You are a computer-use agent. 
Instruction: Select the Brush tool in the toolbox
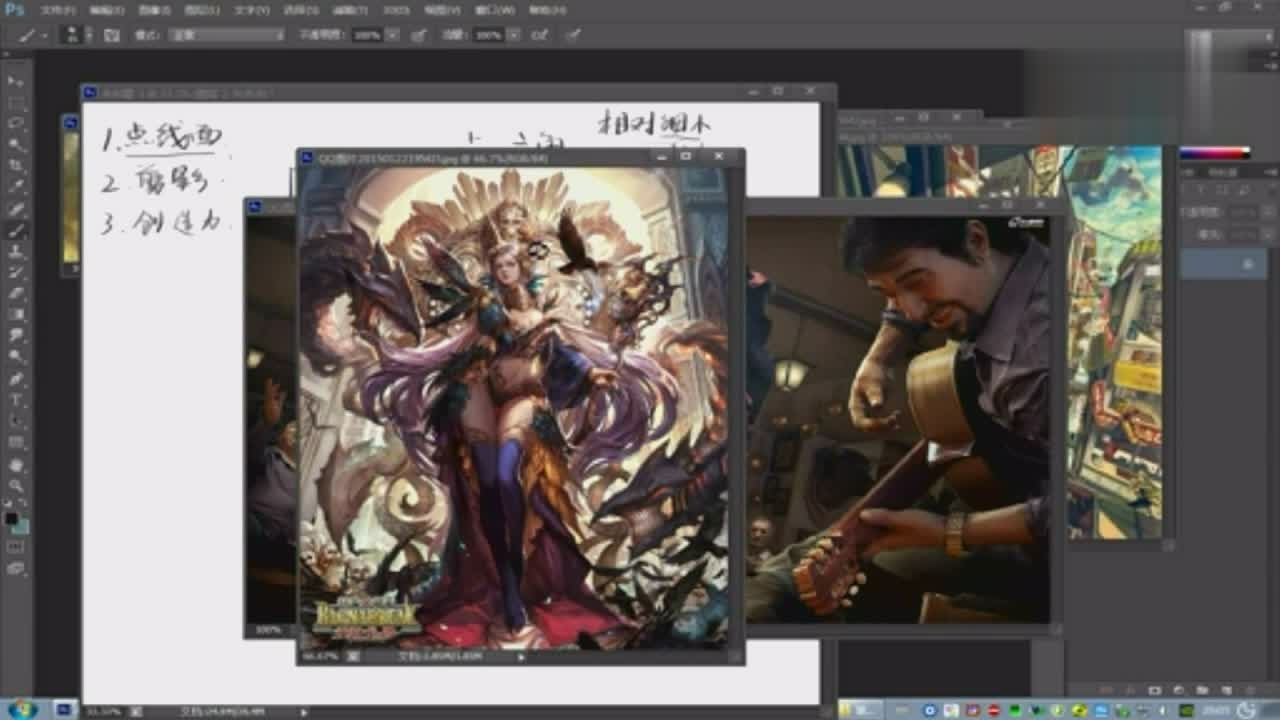point(16,229)
